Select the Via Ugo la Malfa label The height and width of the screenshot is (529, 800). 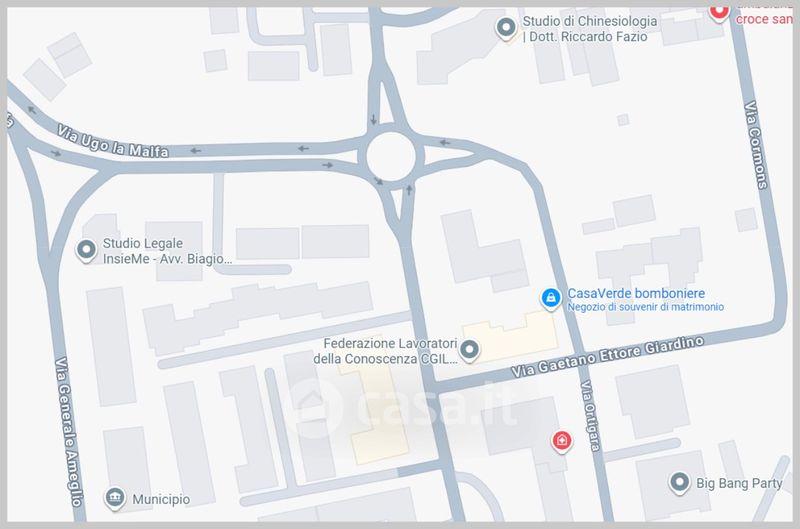coord(113,142)
